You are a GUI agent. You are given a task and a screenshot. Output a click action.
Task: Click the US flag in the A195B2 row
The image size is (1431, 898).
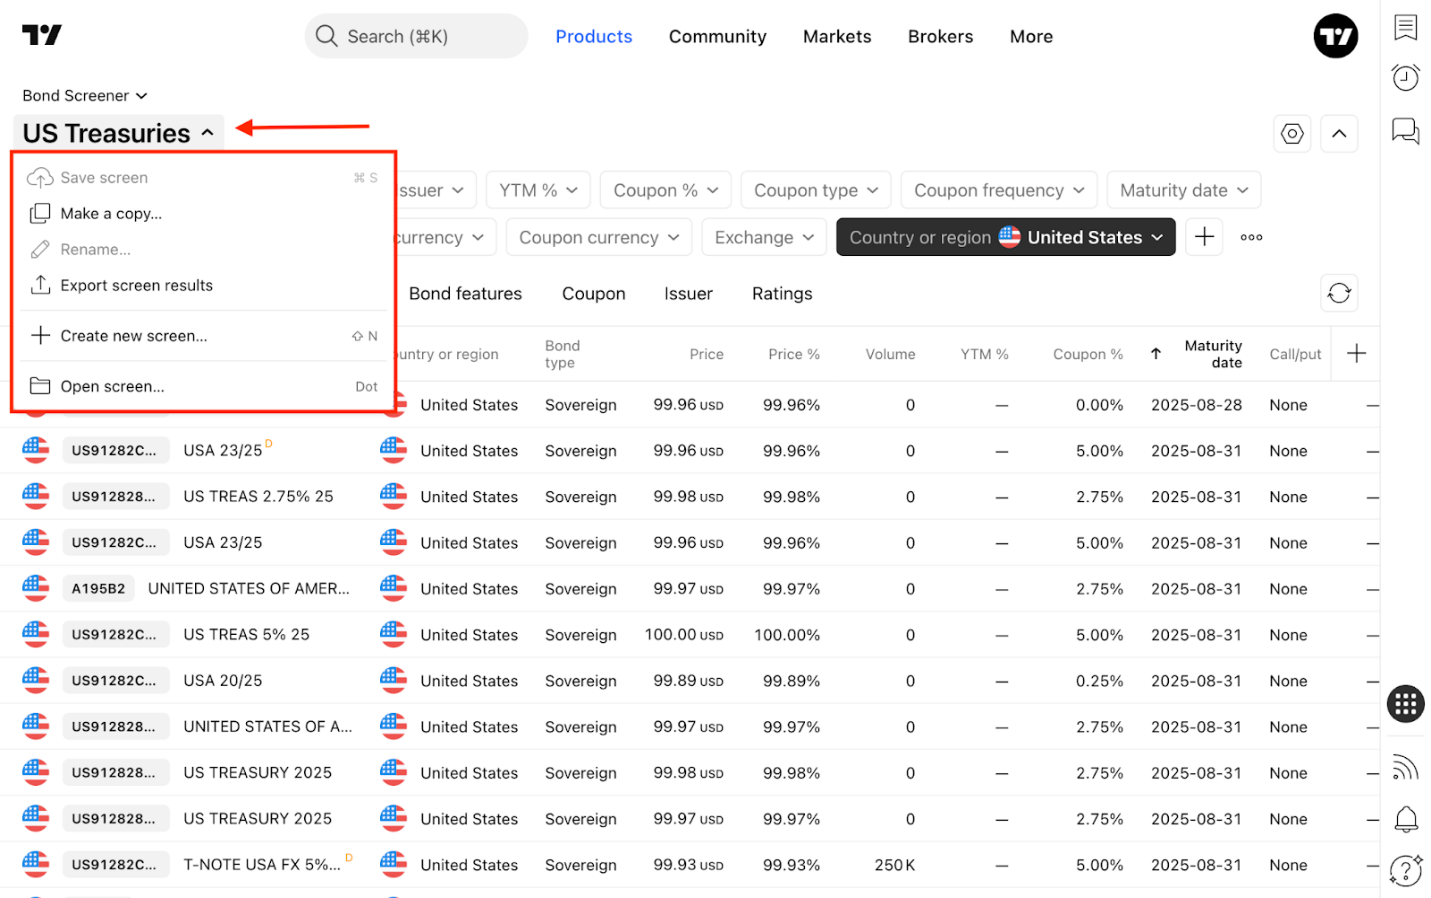(x=35, y=588)
